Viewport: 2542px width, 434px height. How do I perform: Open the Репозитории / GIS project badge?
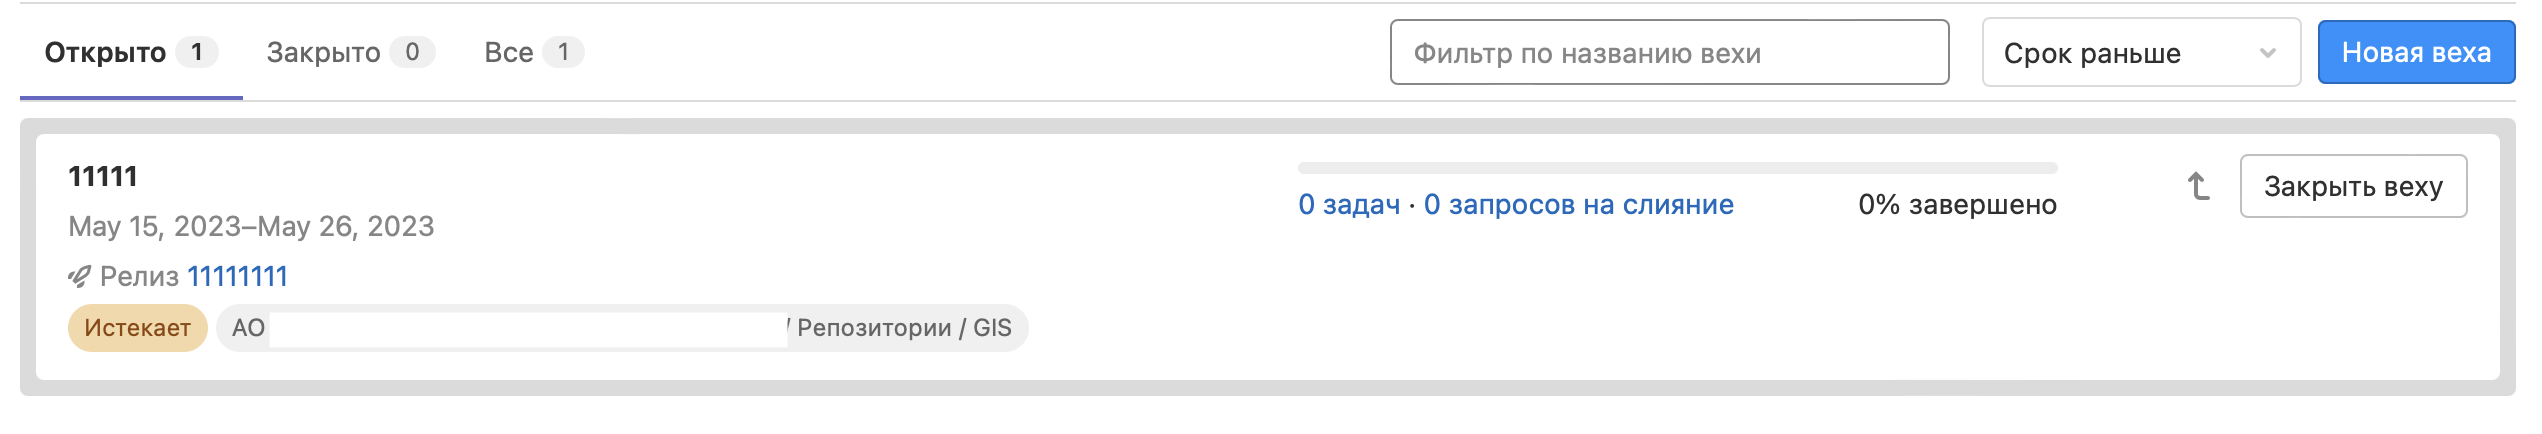[x=904, y=328]
